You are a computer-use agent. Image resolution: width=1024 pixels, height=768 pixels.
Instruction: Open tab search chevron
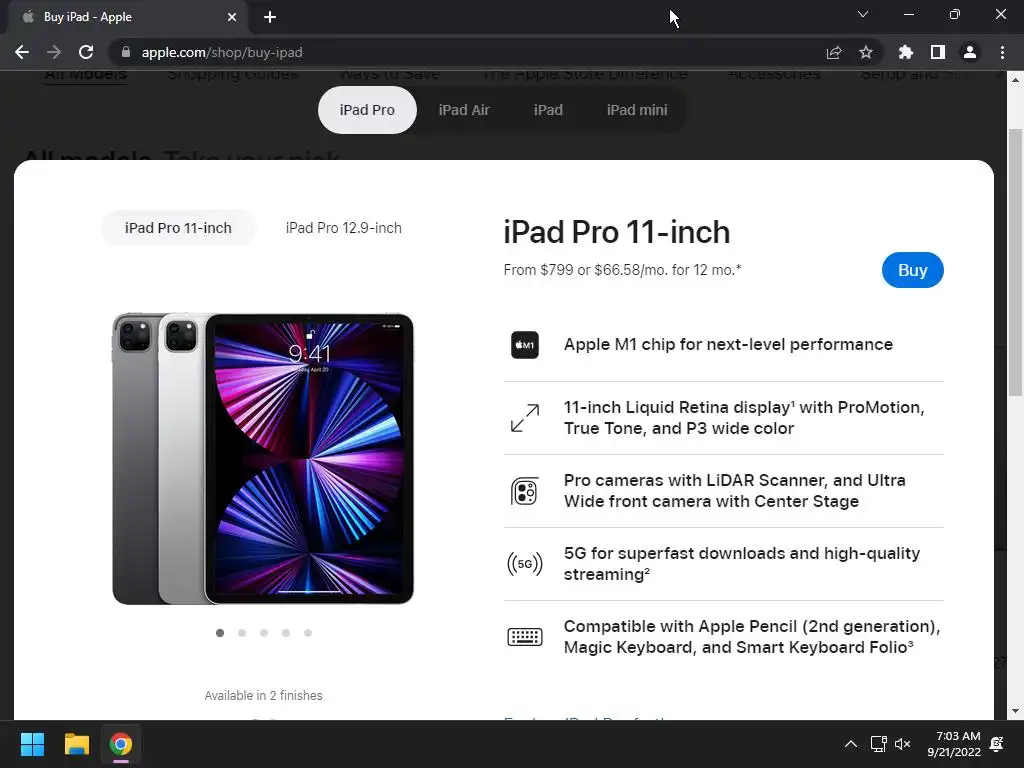pyautogui.click(x=863, y=14)
